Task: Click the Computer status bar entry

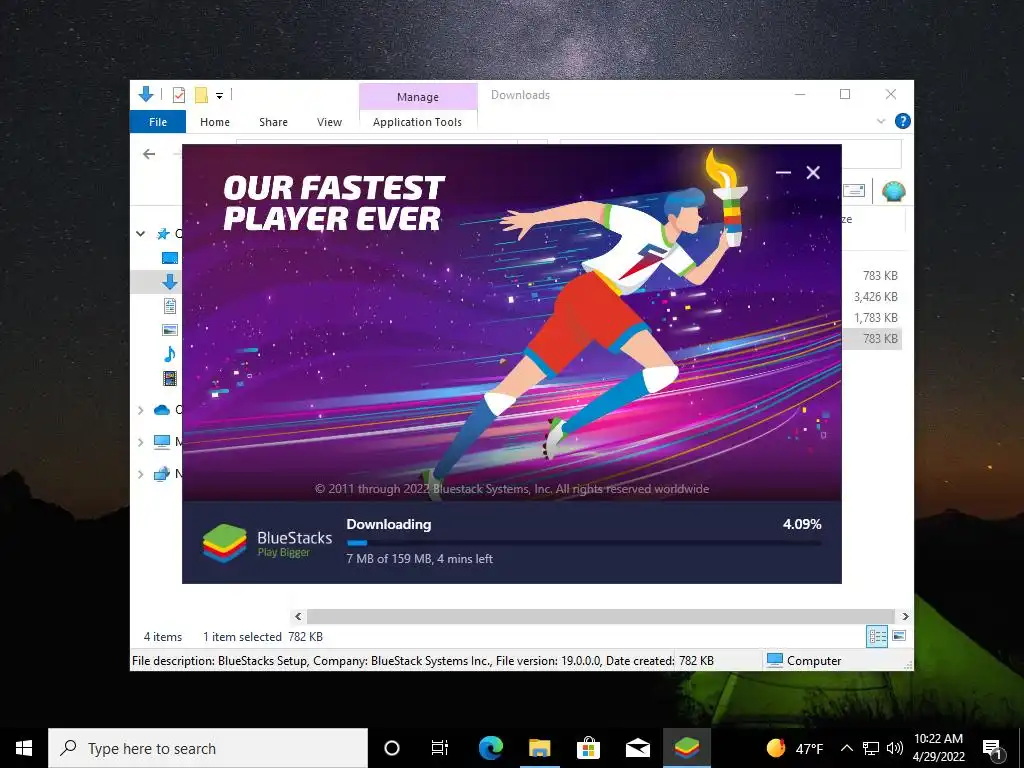Action: (x=804, y=660)
